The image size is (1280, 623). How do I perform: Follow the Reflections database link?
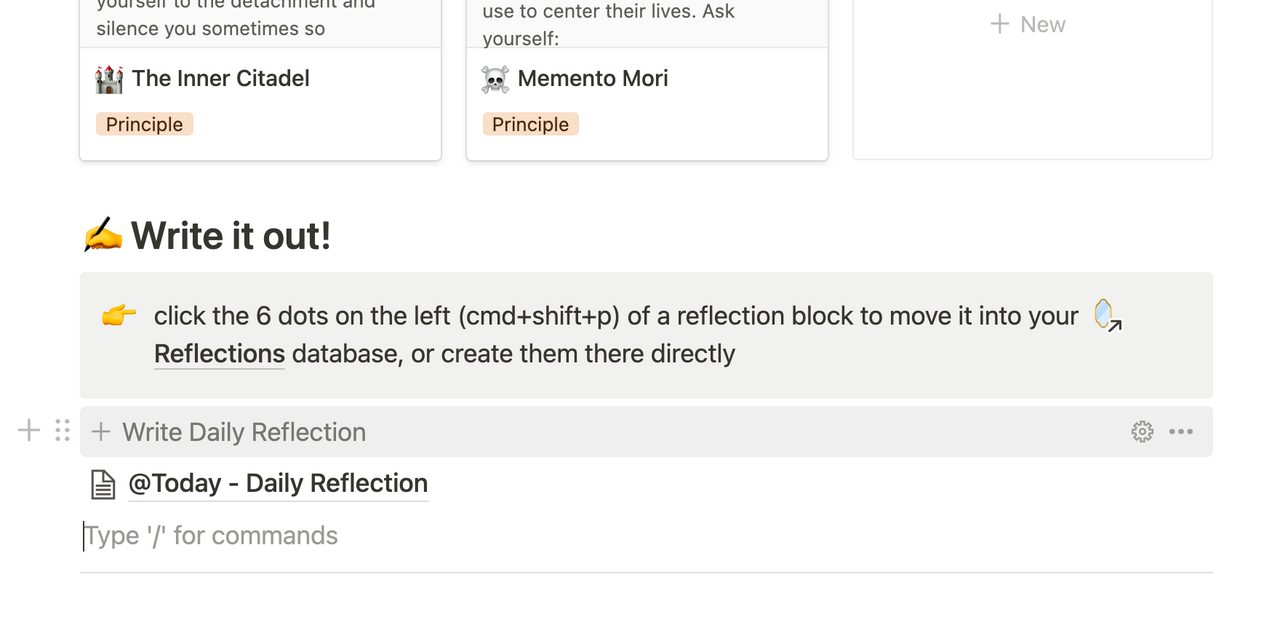tap(219, 354)
